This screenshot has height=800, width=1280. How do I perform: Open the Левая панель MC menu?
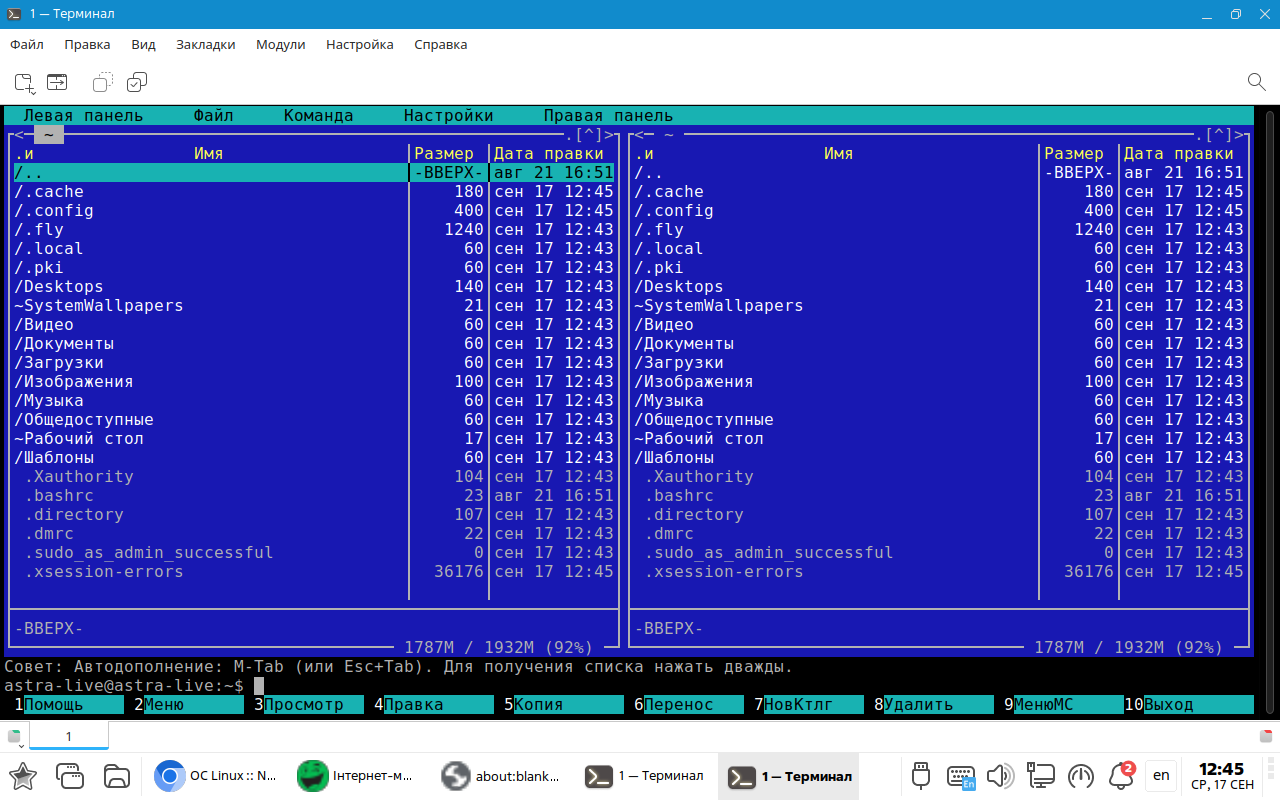(83, 116)
